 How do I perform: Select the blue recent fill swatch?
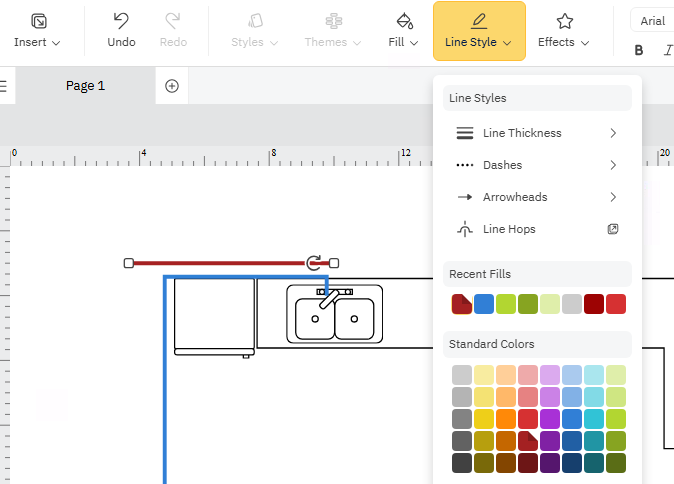point(484,304)
